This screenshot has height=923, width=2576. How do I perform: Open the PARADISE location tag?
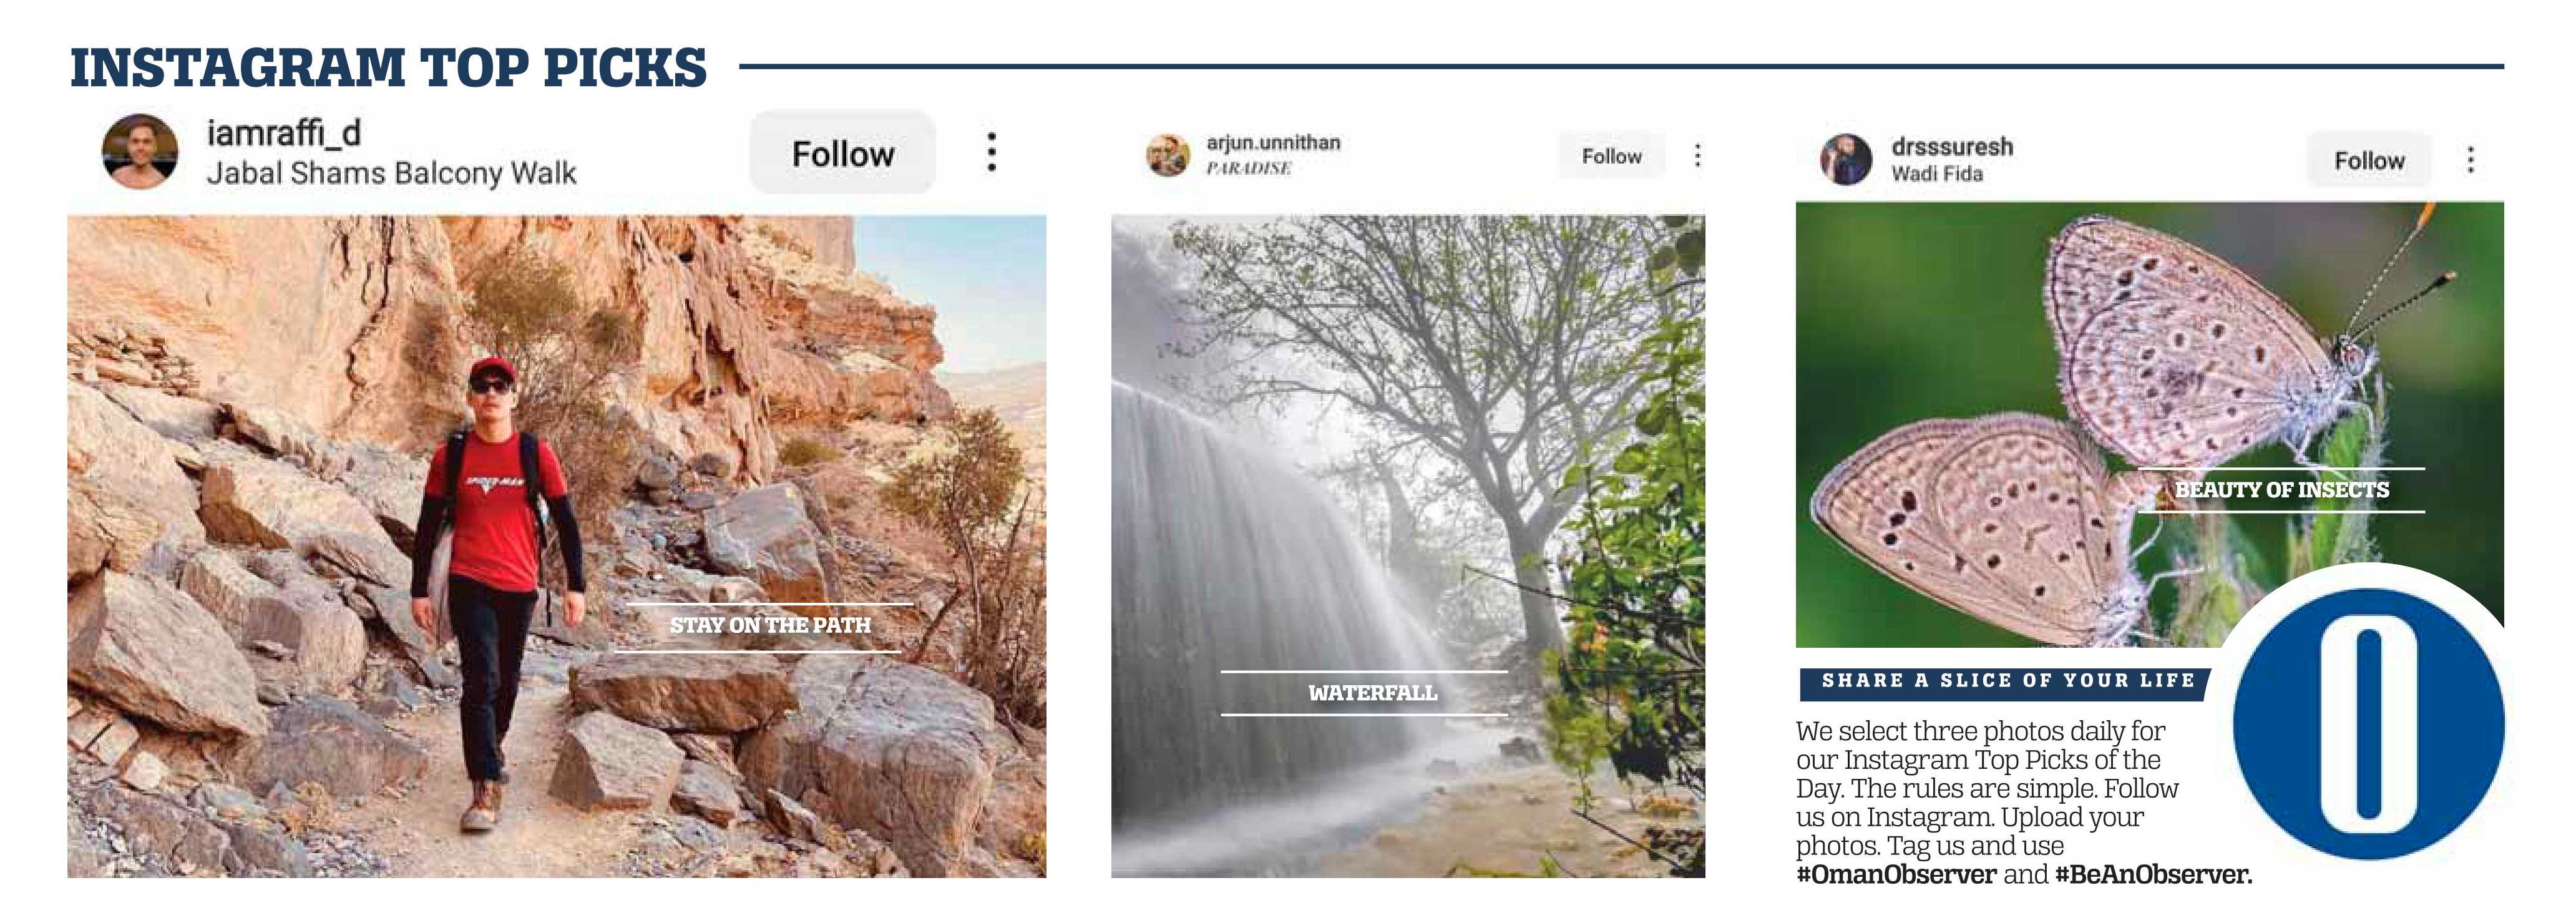tap(1248, 168)
